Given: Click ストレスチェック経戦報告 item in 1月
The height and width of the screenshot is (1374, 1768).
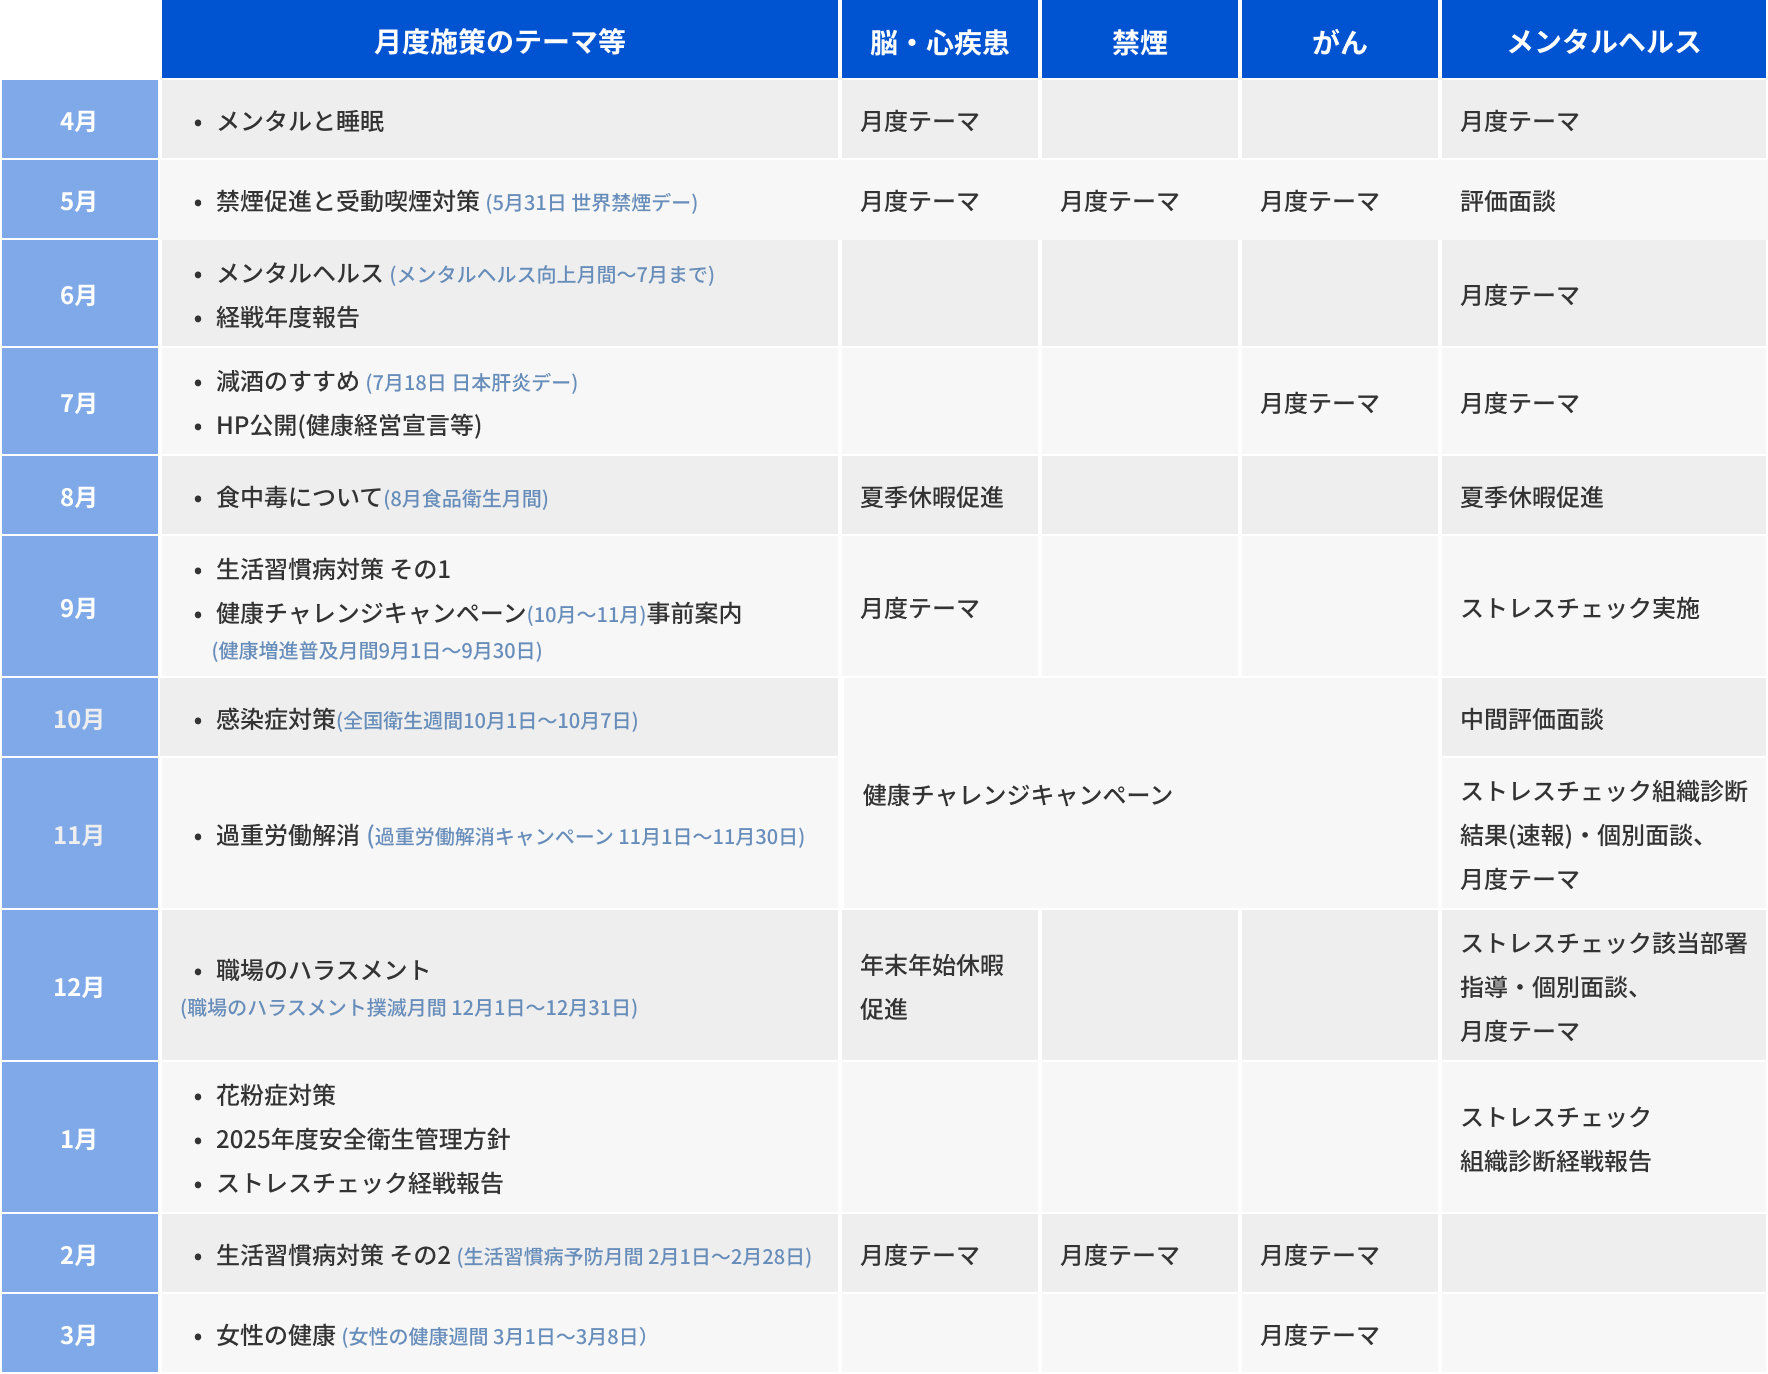Looking at the screenshot, I should (x=360, y=1183).
